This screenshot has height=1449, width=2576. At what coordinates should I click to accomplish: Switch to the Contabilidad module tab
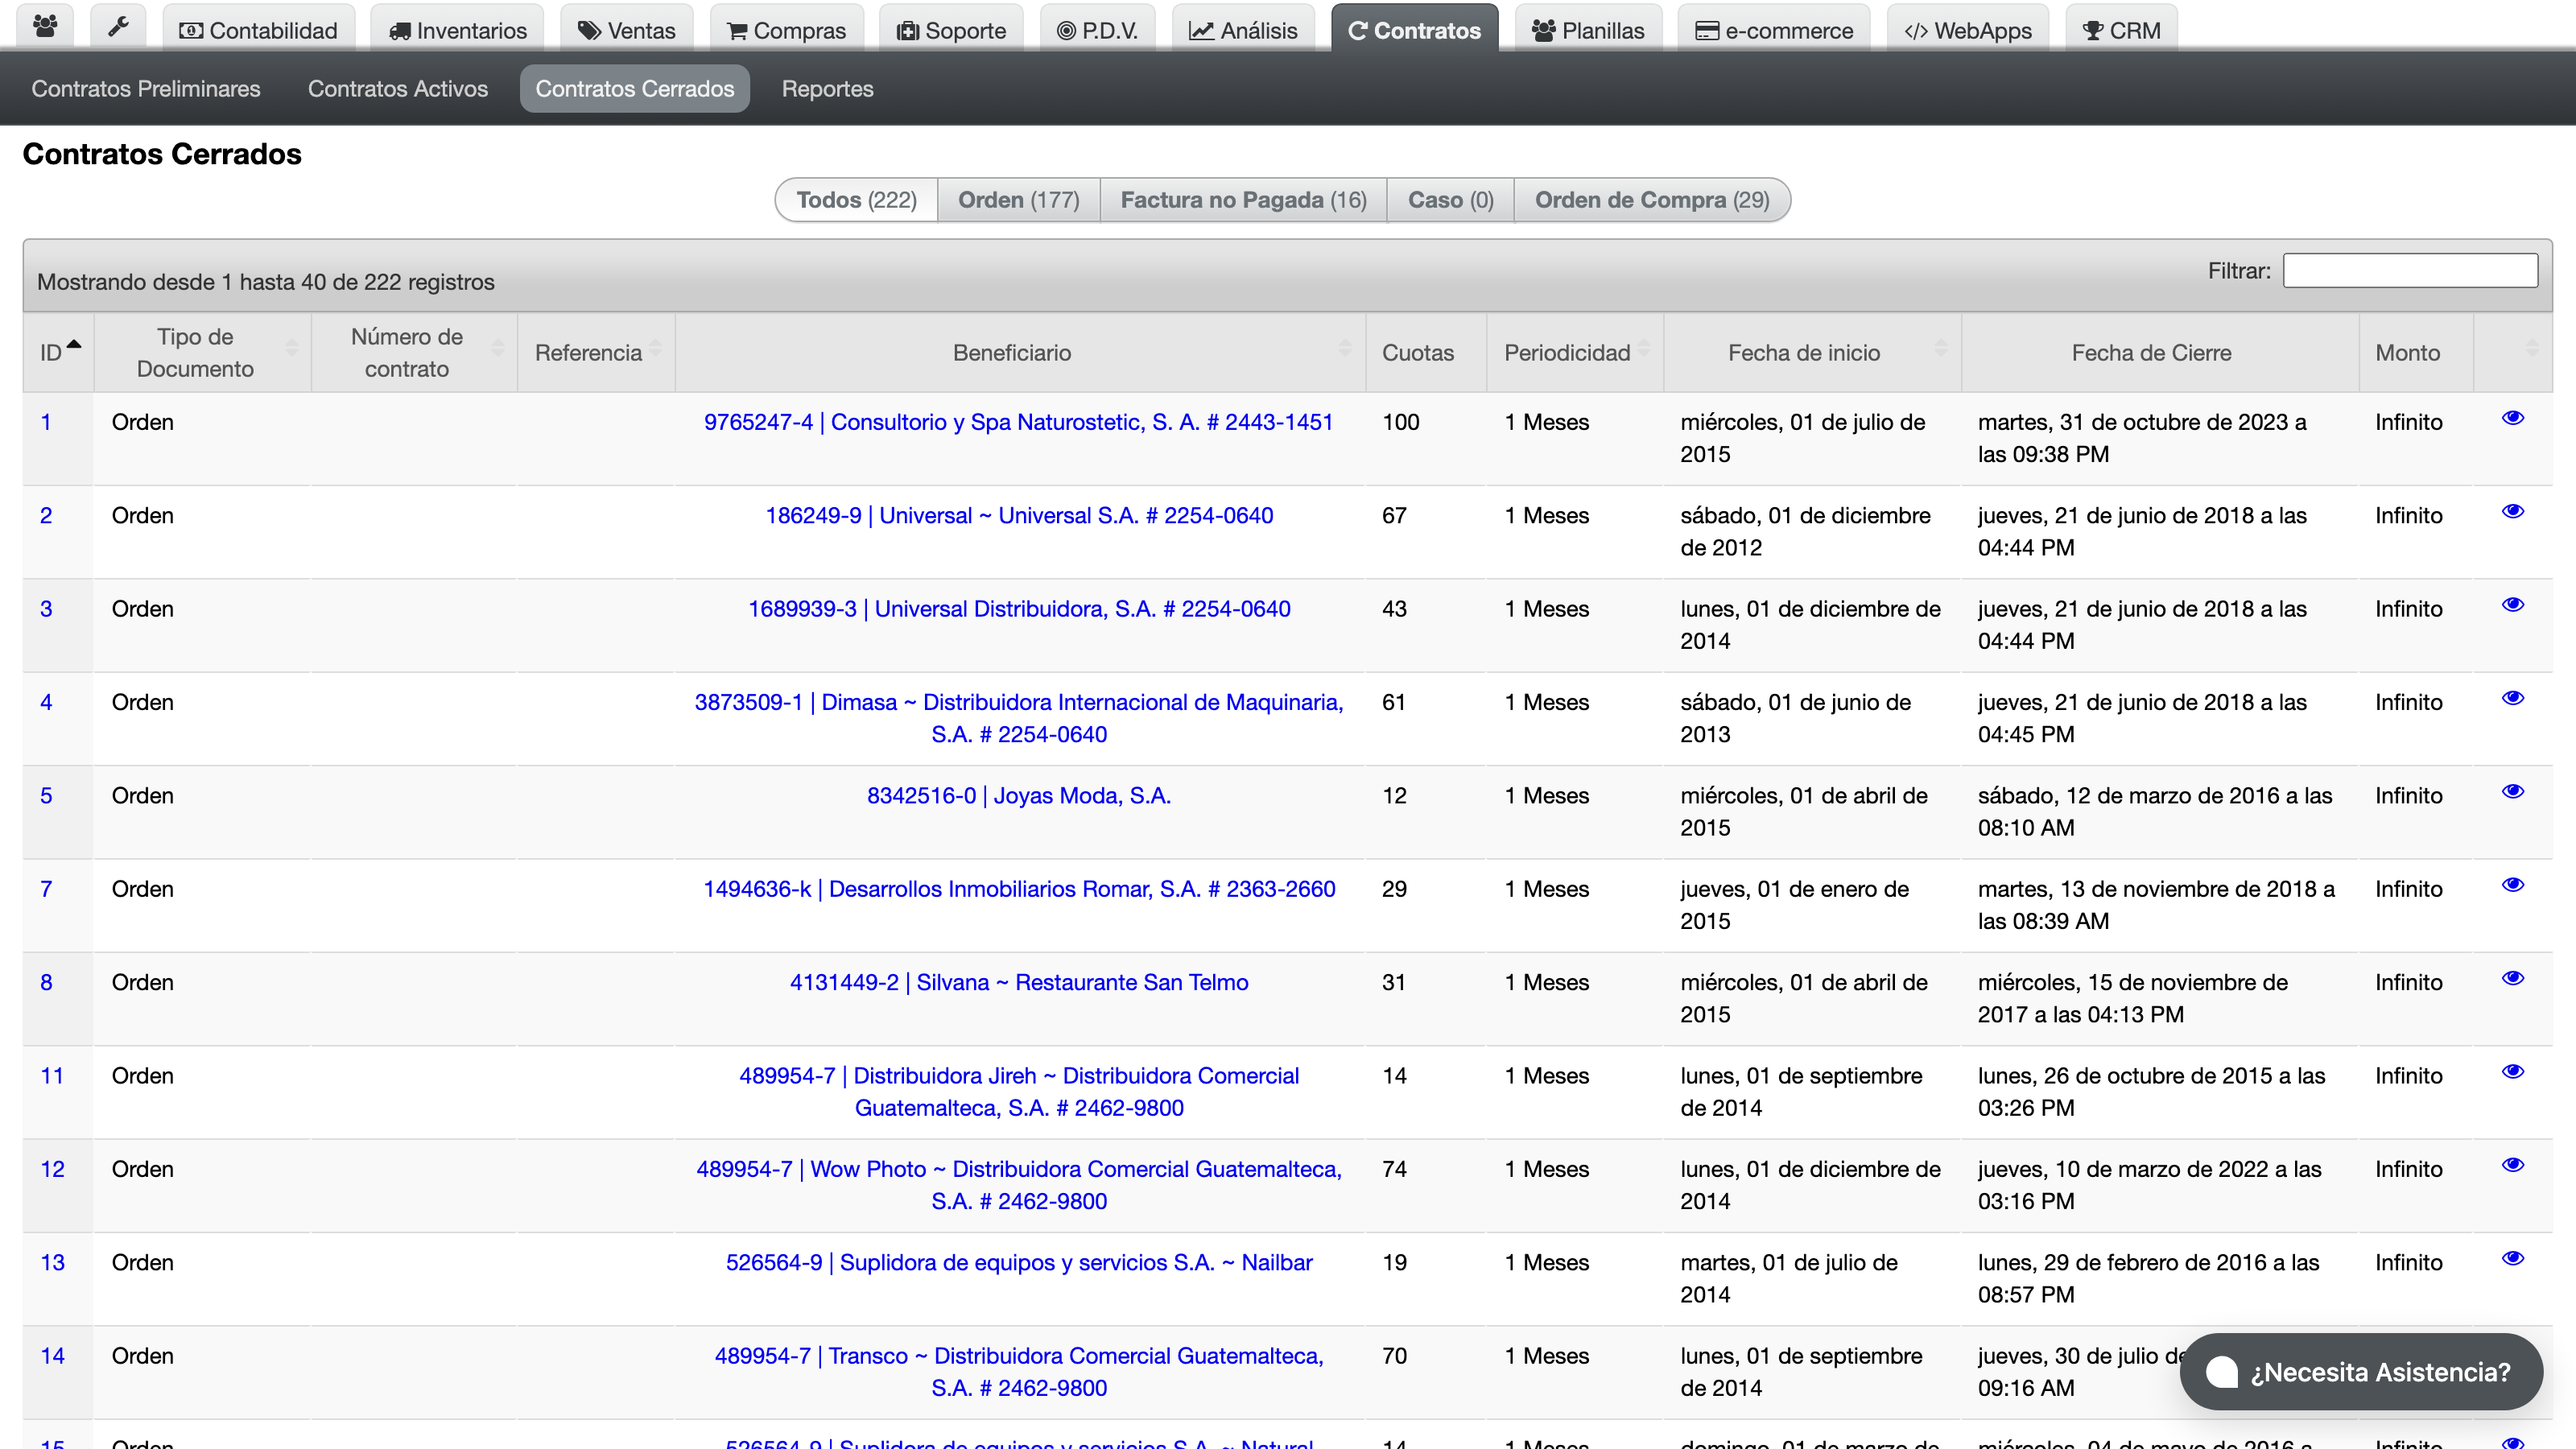[258, 29]
